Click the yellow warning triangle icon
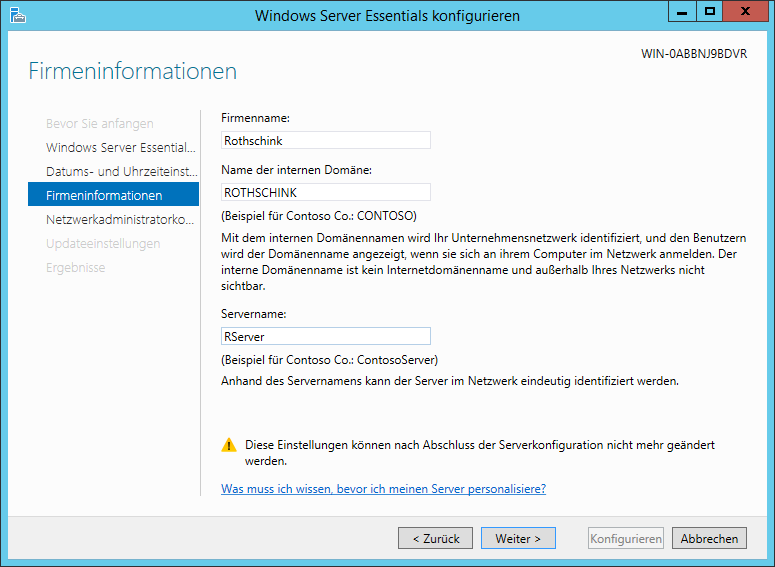 (229, 445)
